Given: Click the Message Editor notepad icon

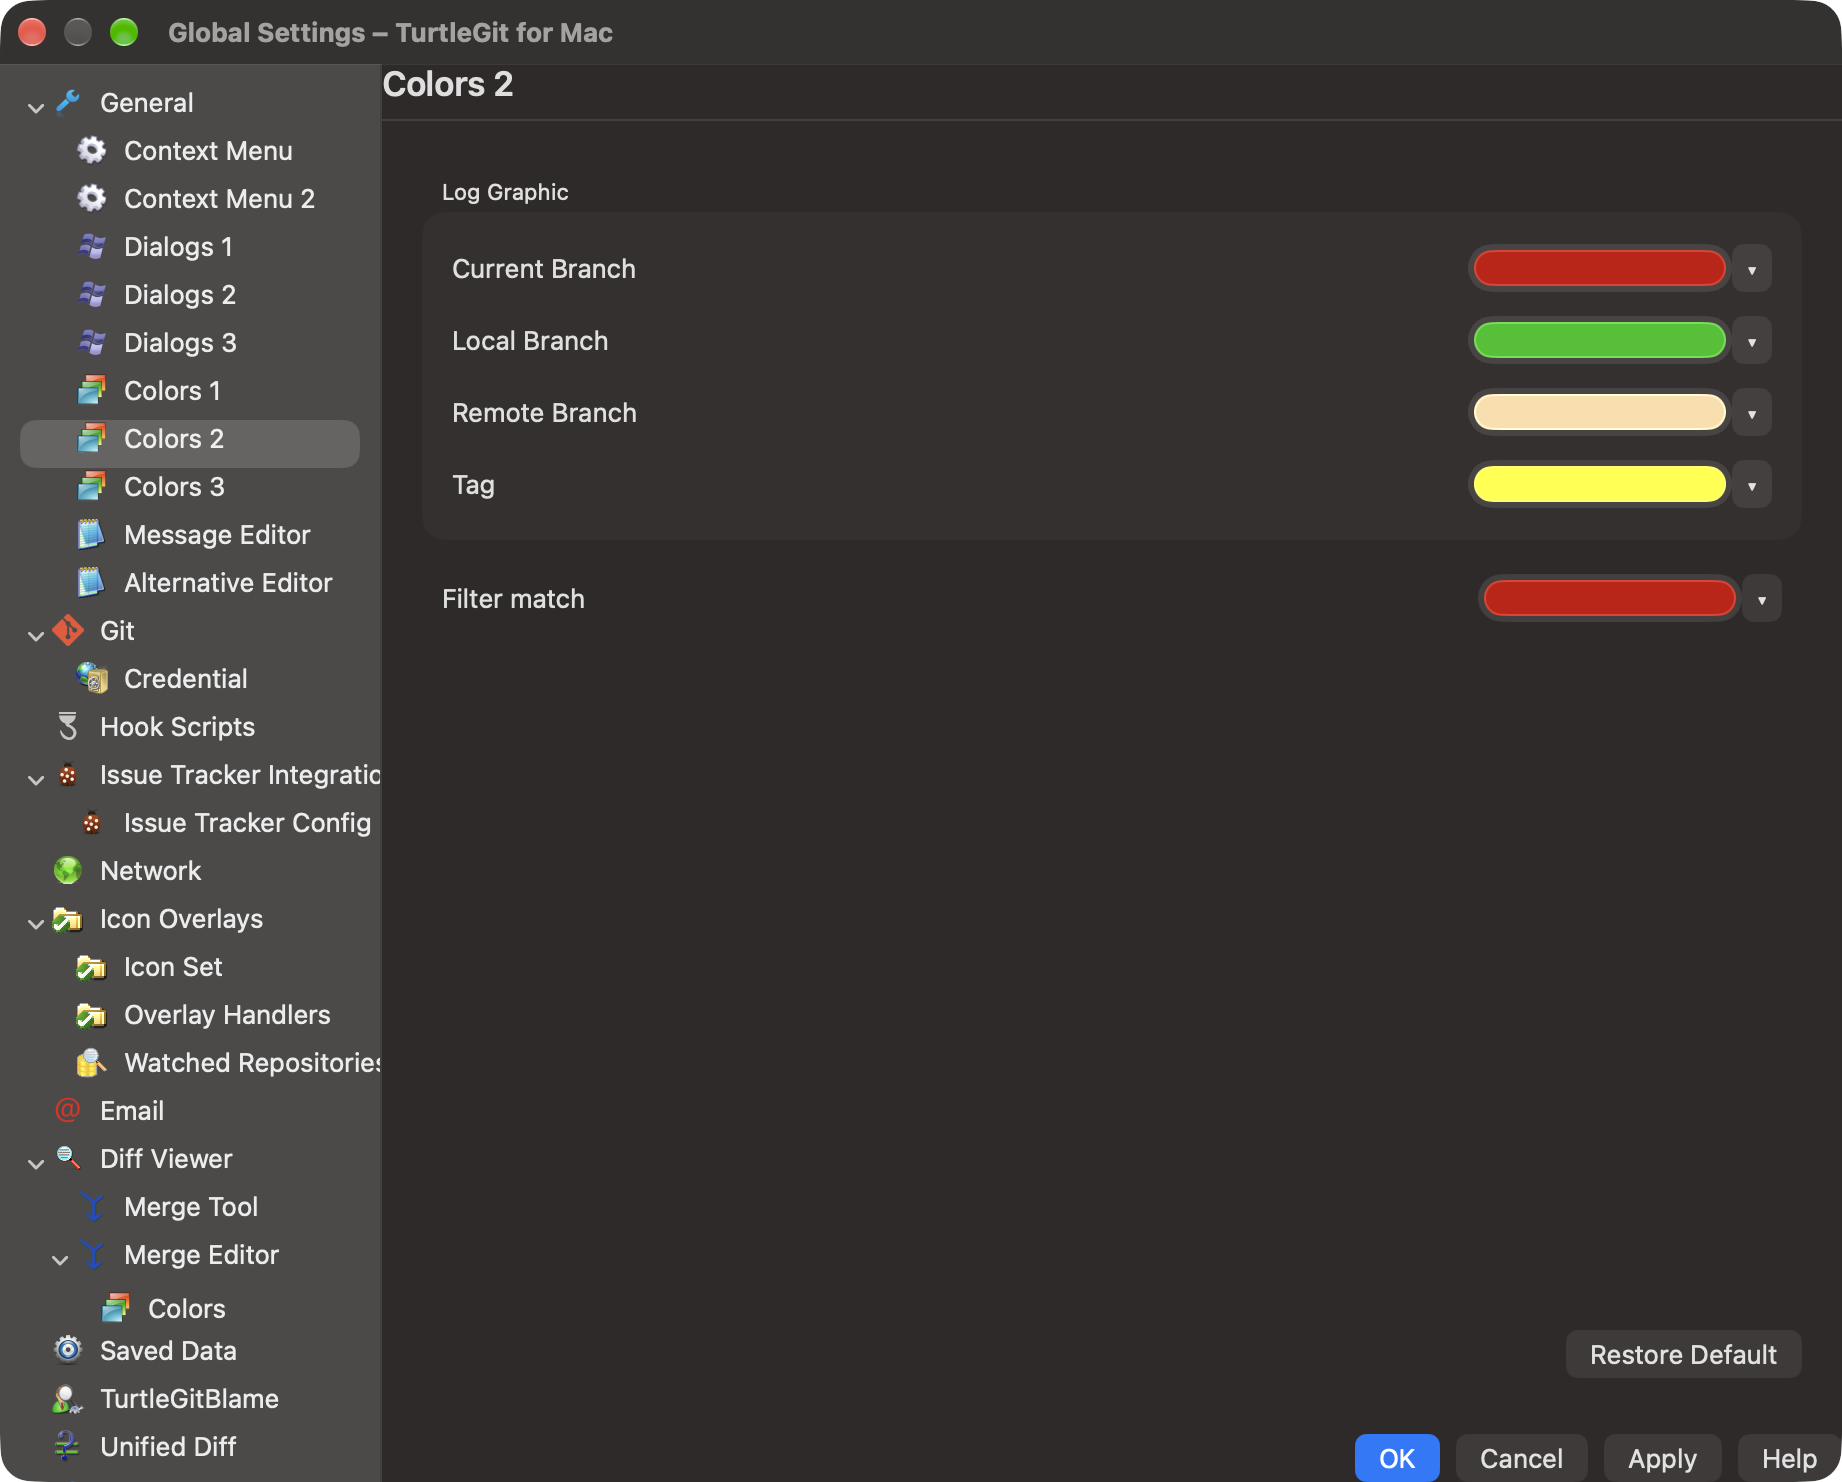Looking at the screenshot, I should pos(92,534).
